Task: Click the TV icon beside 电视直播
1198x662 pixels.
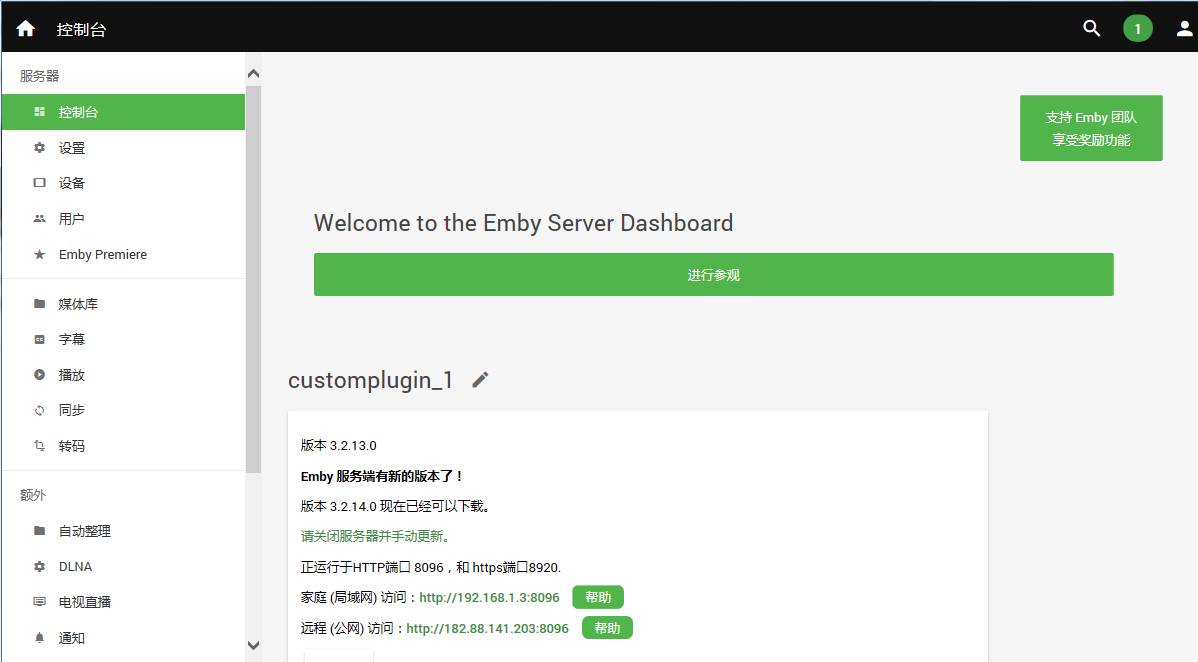Action: tap(40, 602)
